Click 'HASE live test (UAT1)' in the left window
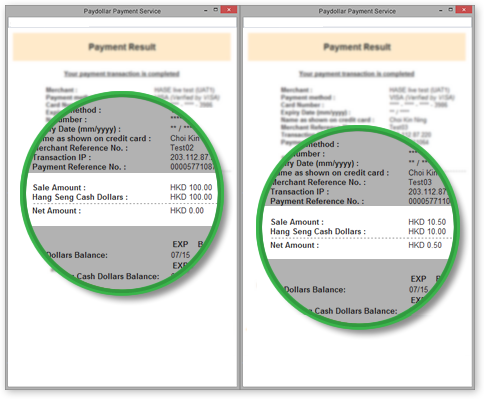 point(184,90)
